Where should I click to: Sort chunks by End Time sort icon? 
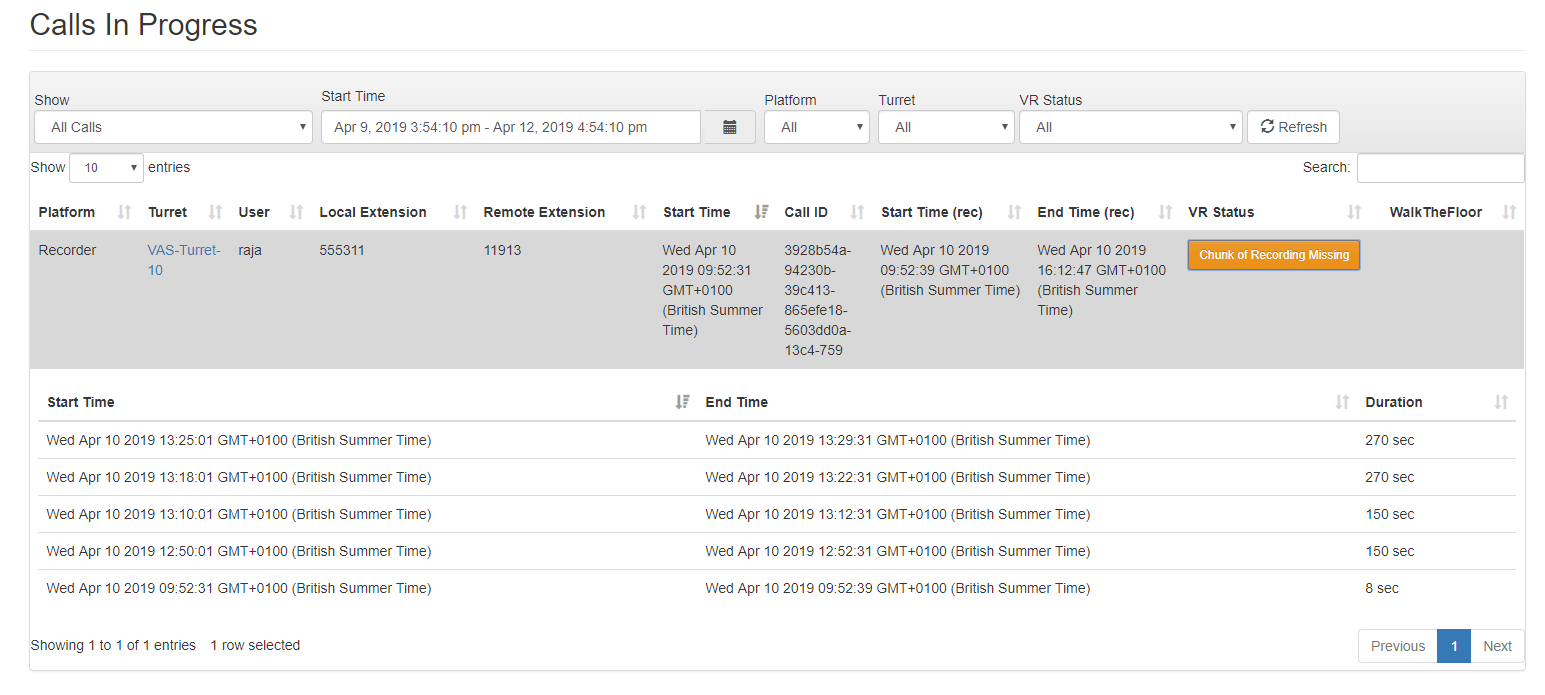[x=1342, y=402]
